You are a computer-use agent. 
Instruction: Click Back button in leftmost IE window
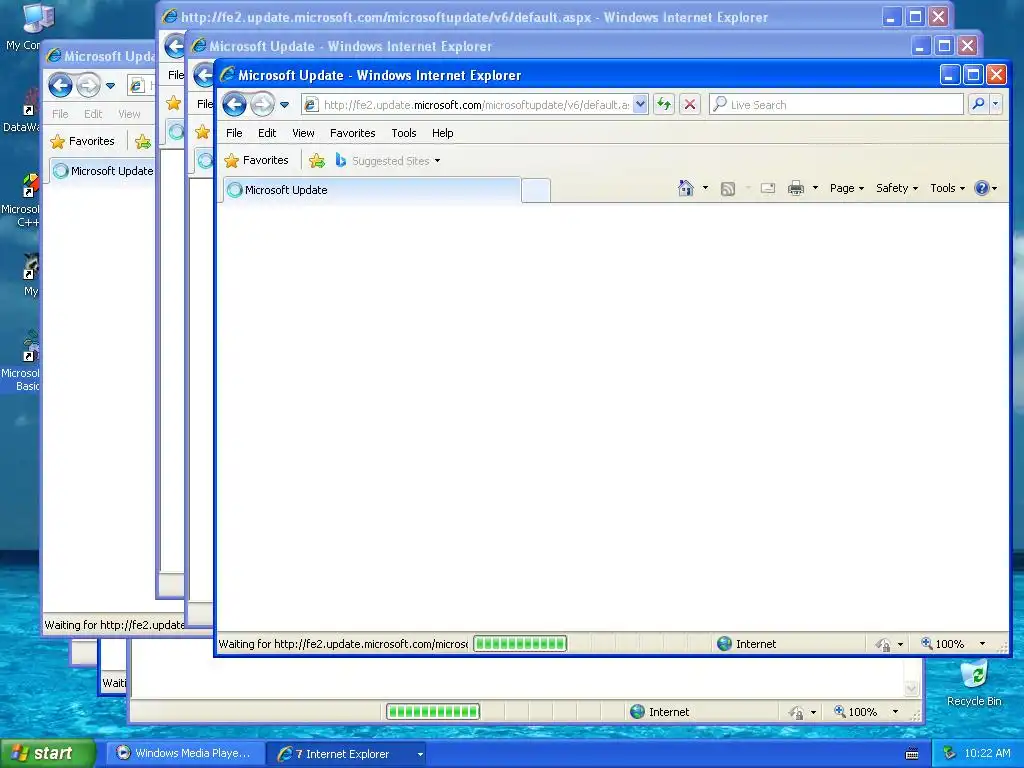click(x=60, y=85)
